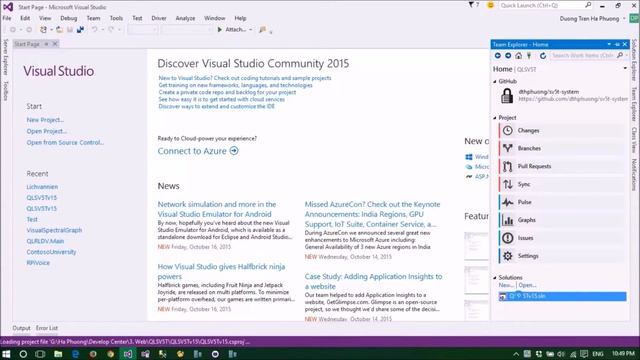This screenshot has height=360, width=640.
Task: Click Open from Source Control link
Action: coord(65,143)
